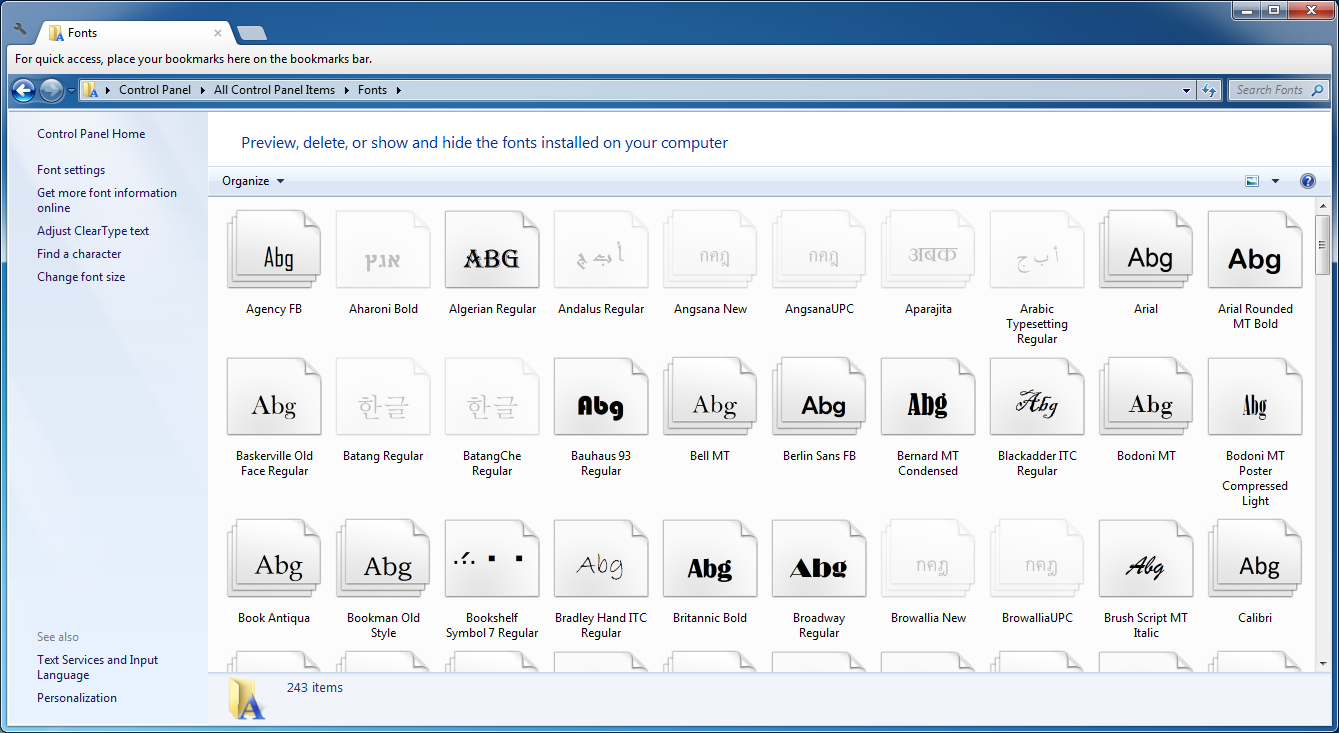Image resolution: width=1339 pixels, height=733 pixels.
Task: Select the AngsanaUPC font icon
Action: pyautogui.click(x=819, y=251)
